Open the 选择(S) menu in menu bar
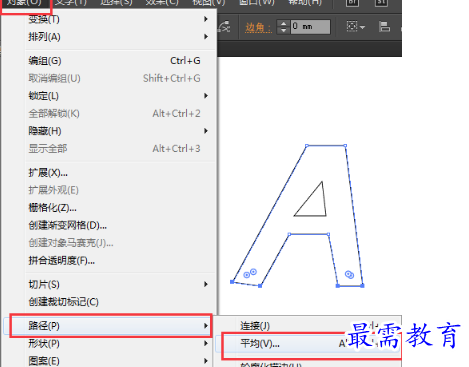469x367 pixels. pos(116,3)
